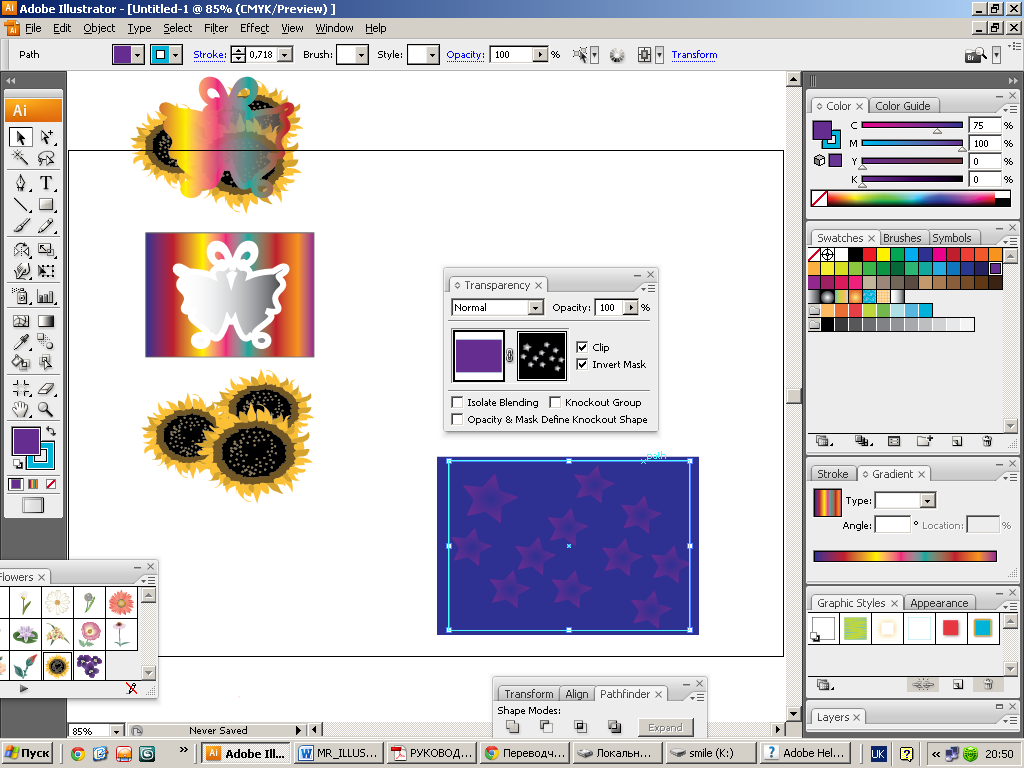Switch to the Color Guide tab

903,106
